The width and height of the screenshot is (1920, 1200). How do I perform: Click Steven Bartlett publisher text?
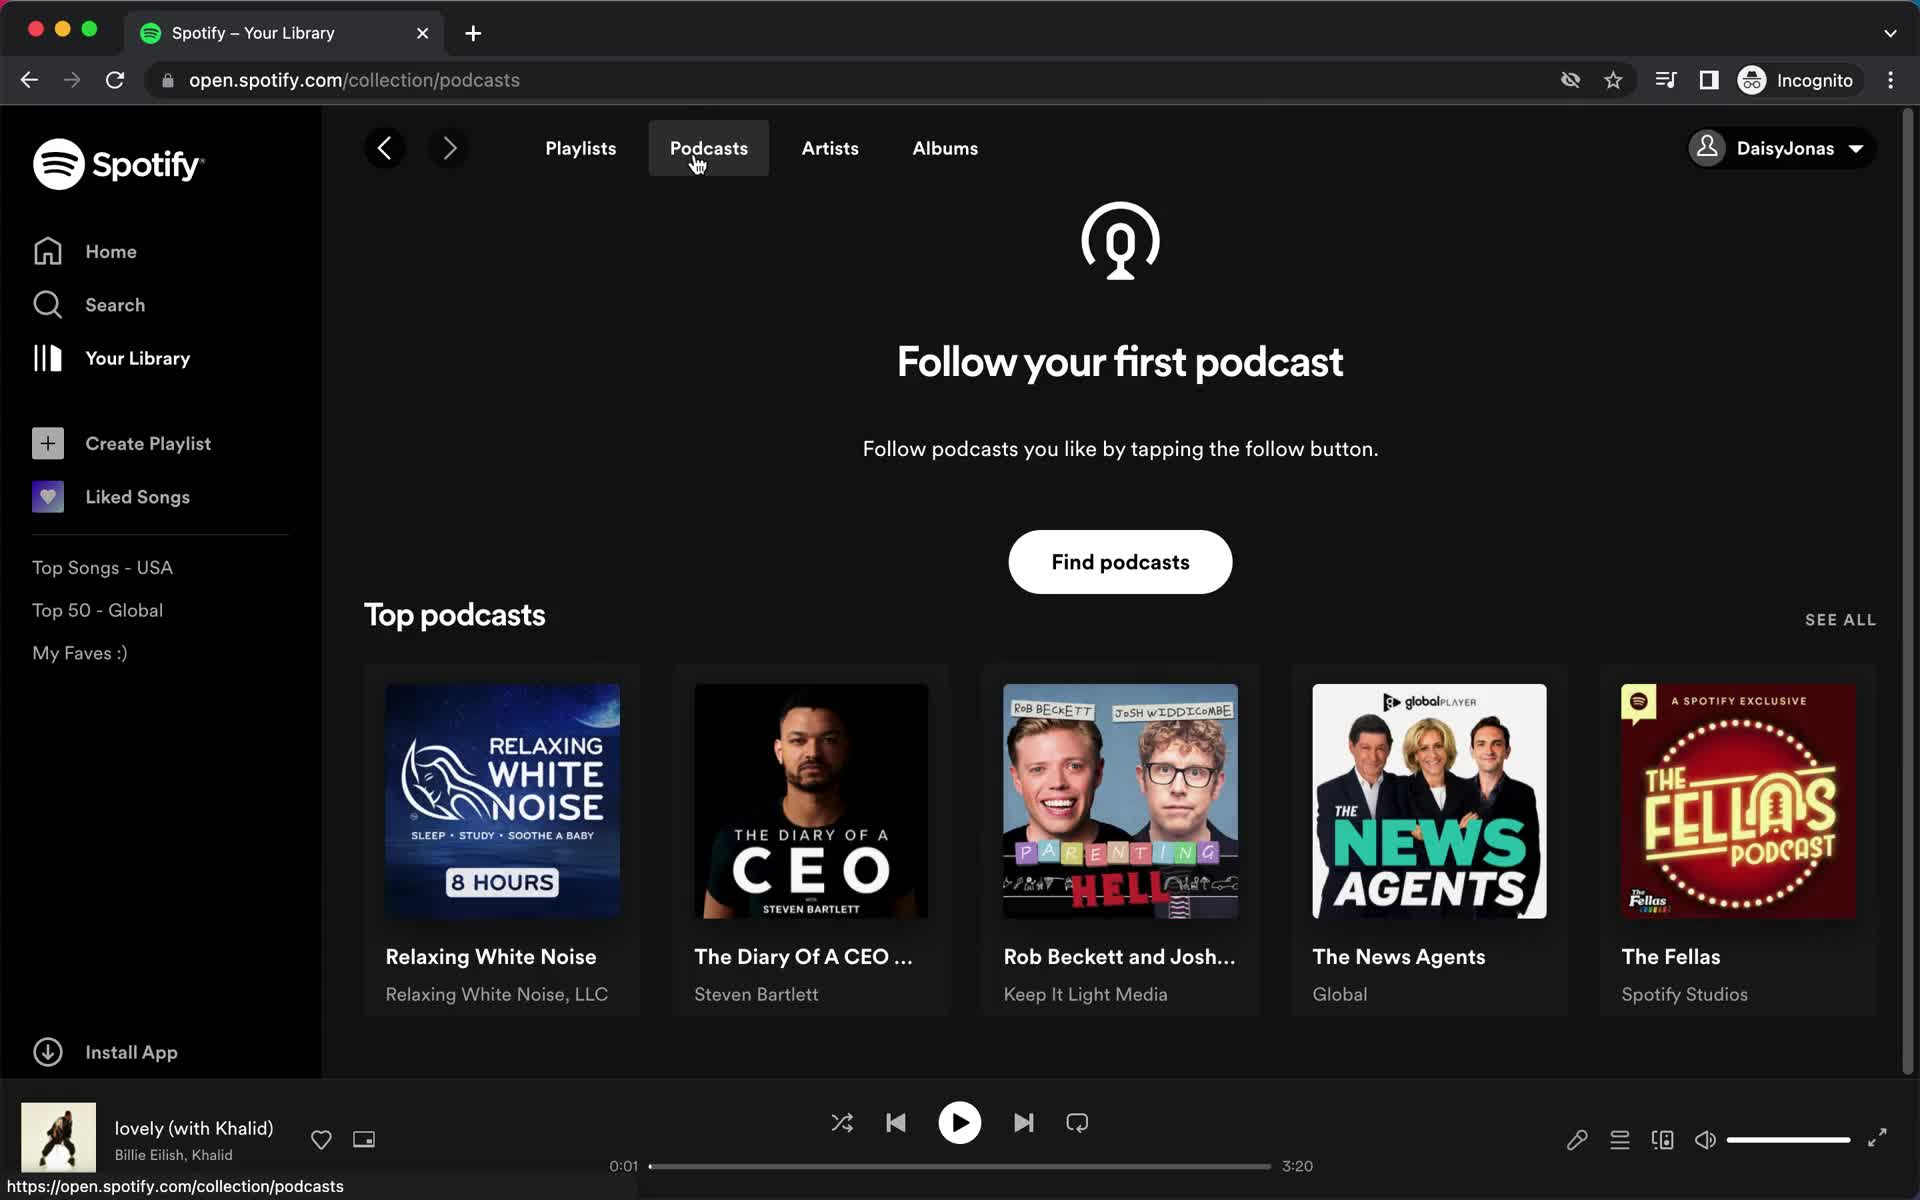pyautogui.click(x=756, y=994)
